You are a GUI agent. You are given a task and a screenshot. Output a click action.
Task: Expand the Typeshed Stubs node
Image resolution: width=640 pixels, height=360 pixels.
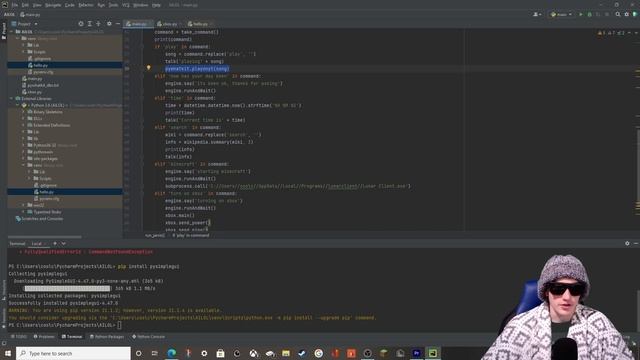pos(24,212)
